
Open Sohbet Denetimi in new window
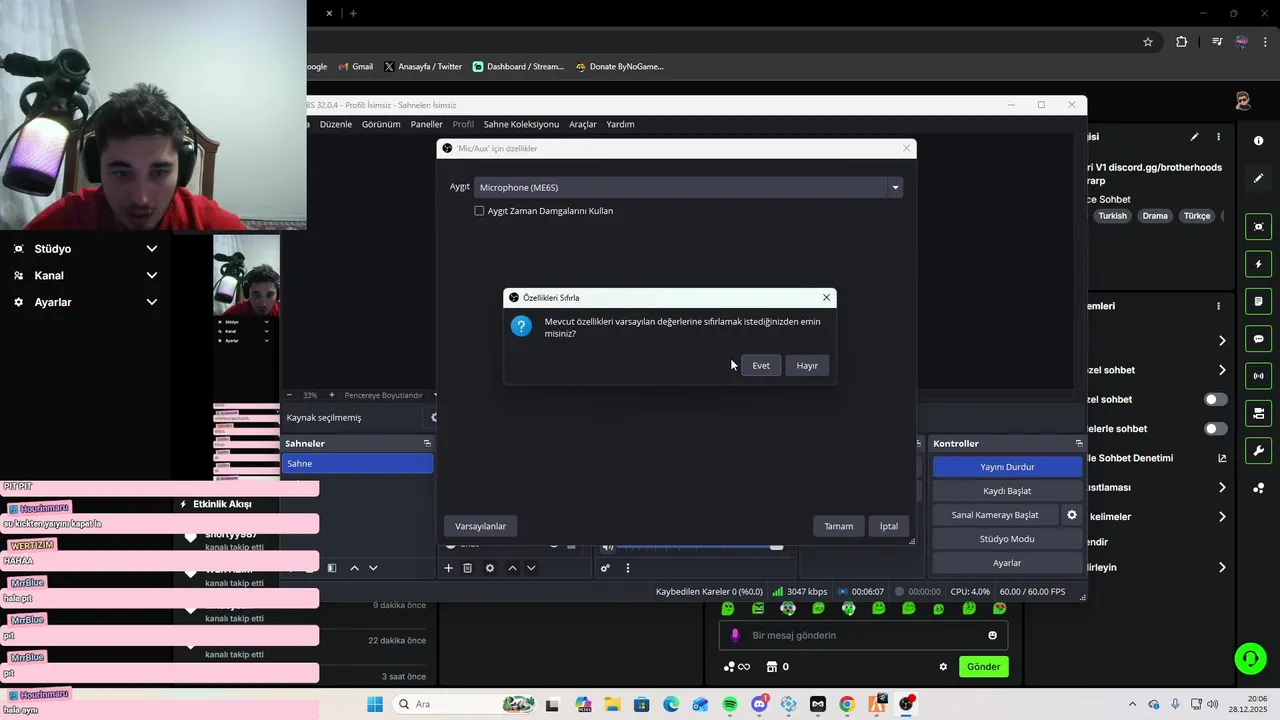click(x=1222, y=458)
